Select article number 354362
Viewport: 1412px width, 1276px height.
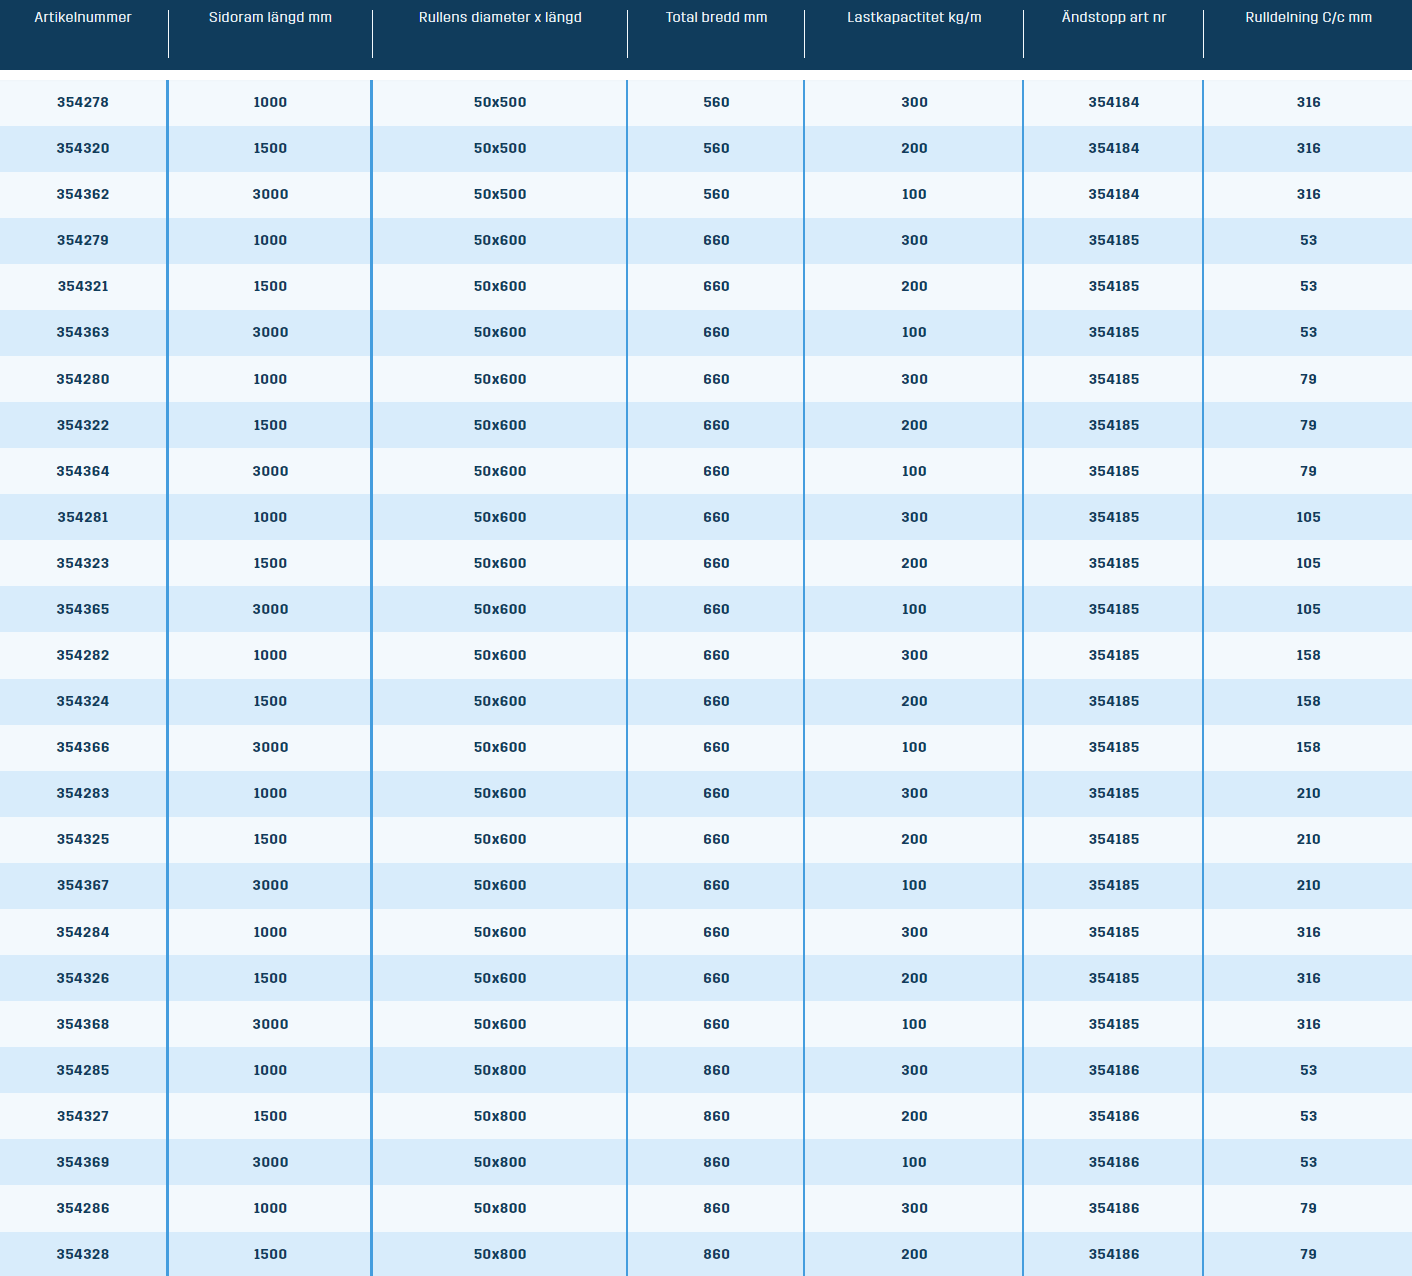[x=83, y=194]
